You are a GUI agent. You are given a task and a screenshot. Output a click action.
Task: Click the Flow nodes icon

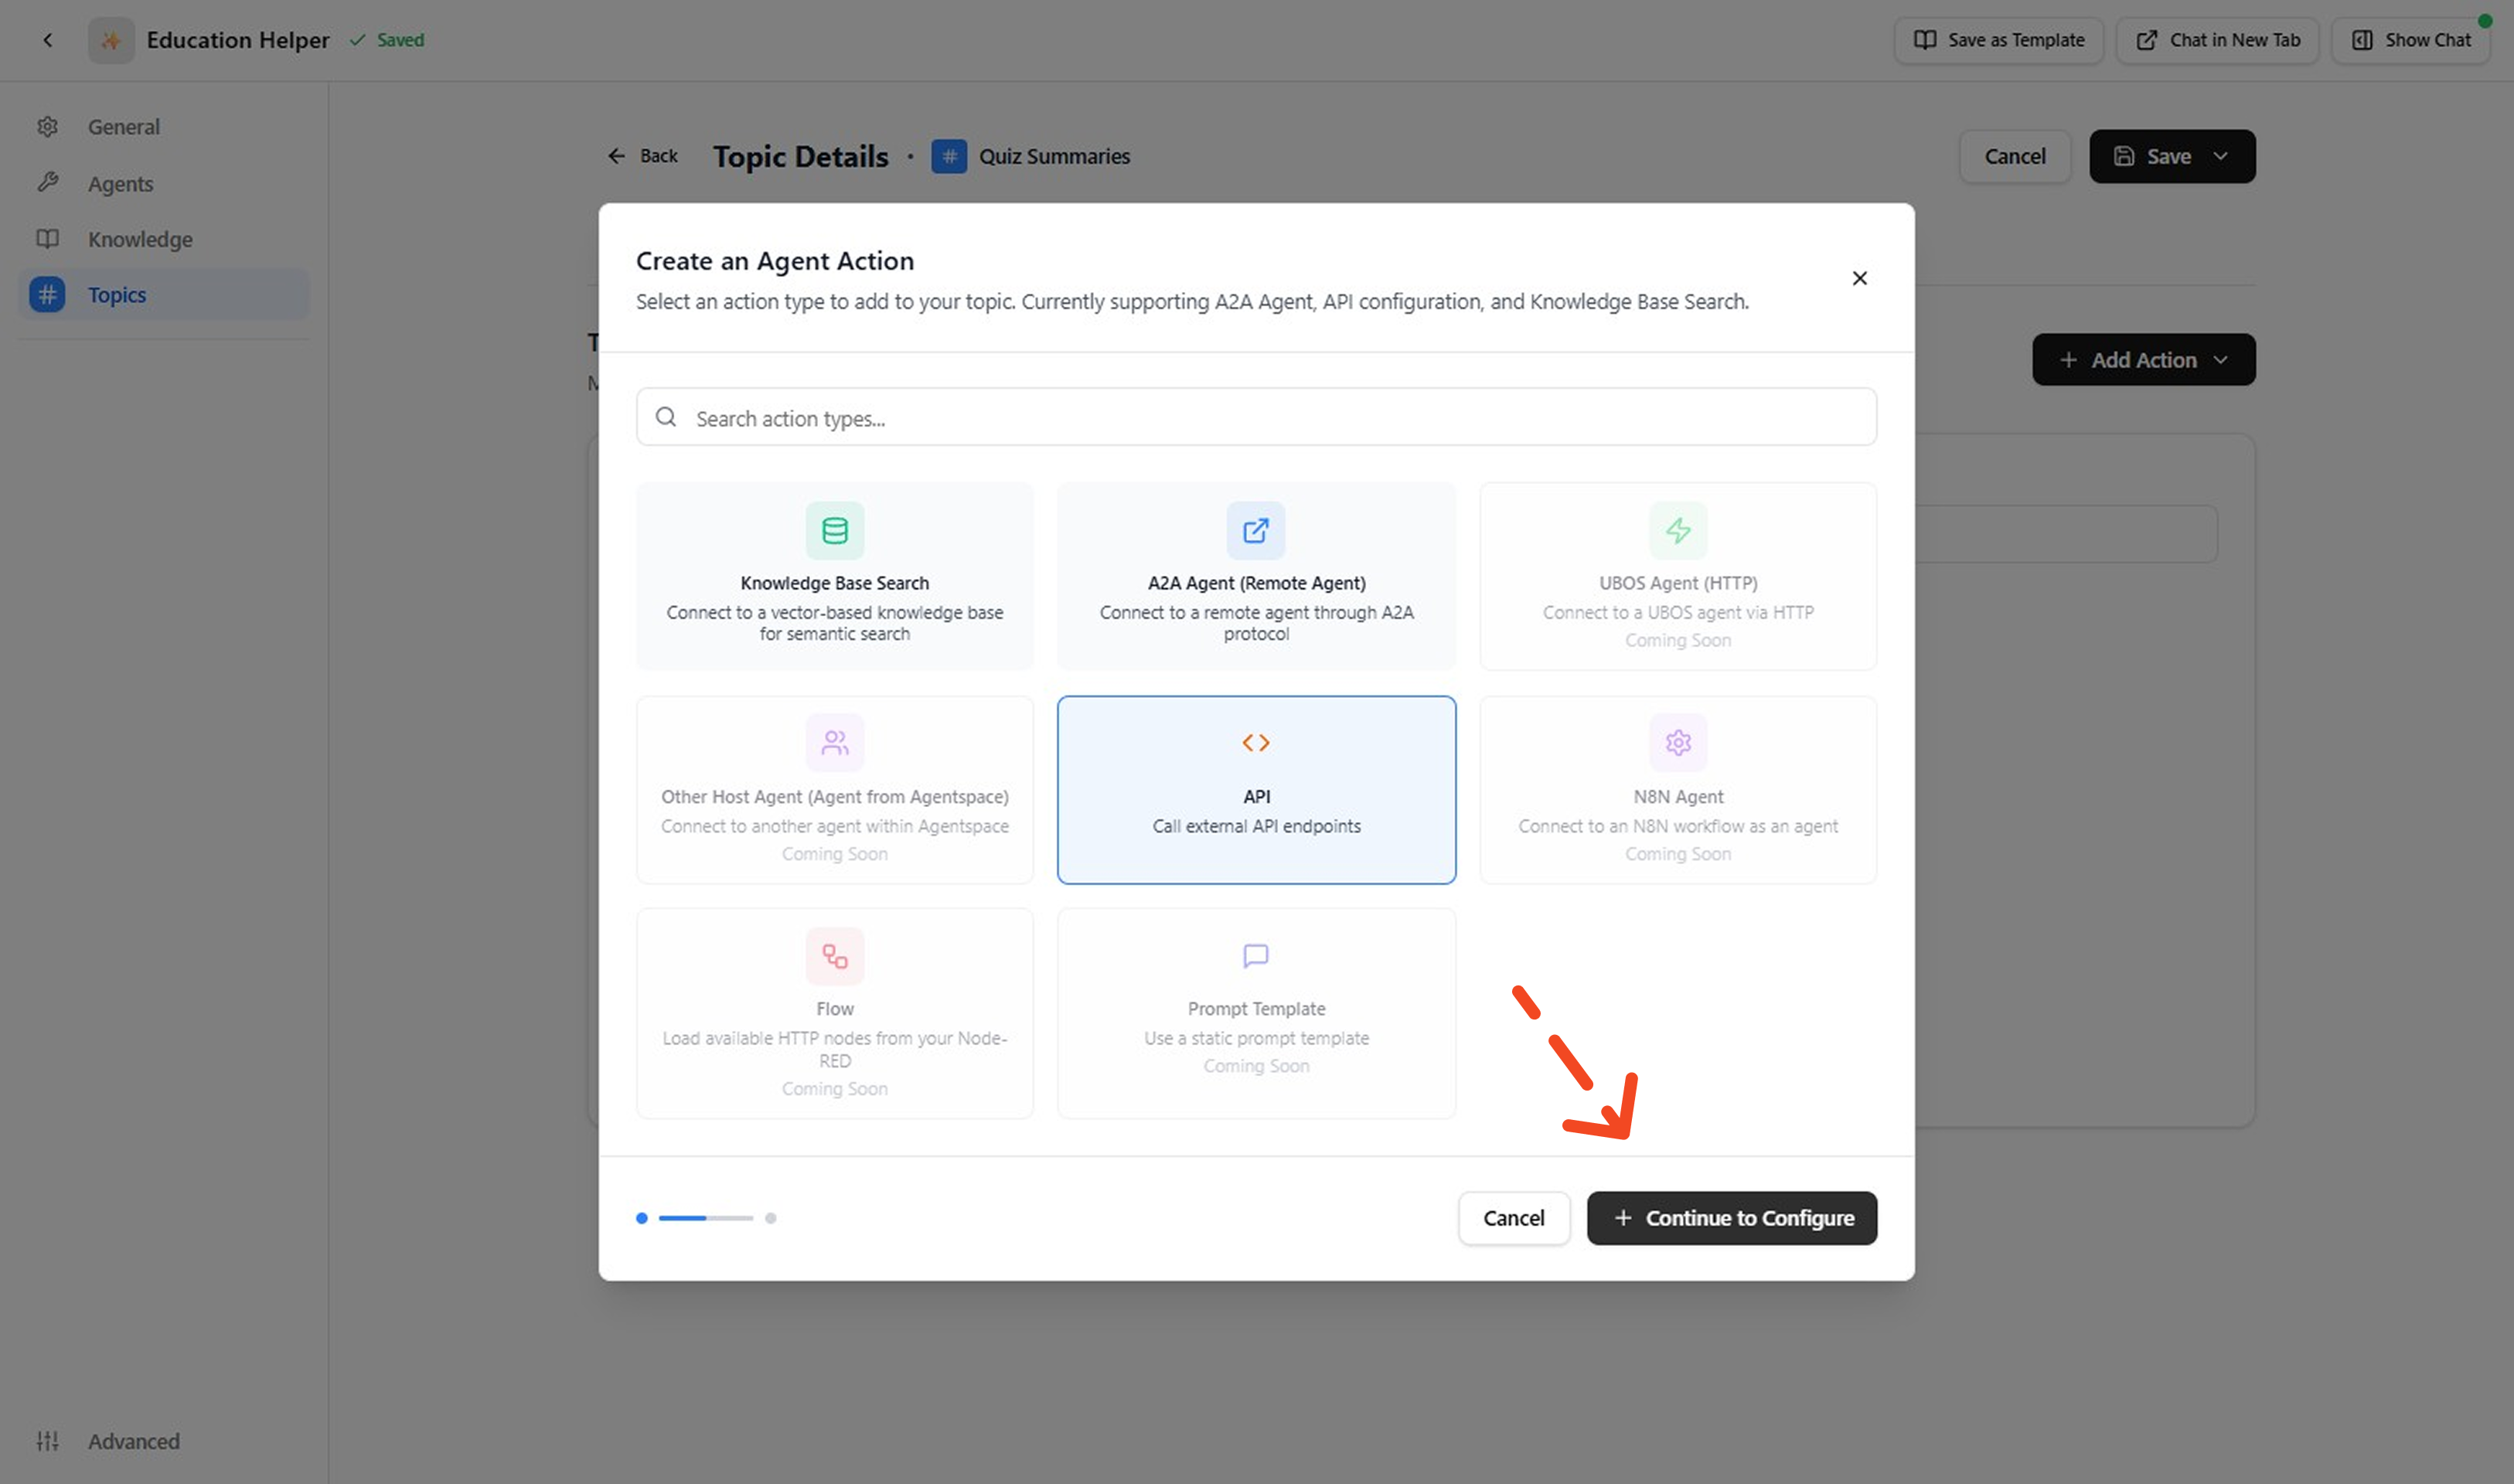coord(834,955)
